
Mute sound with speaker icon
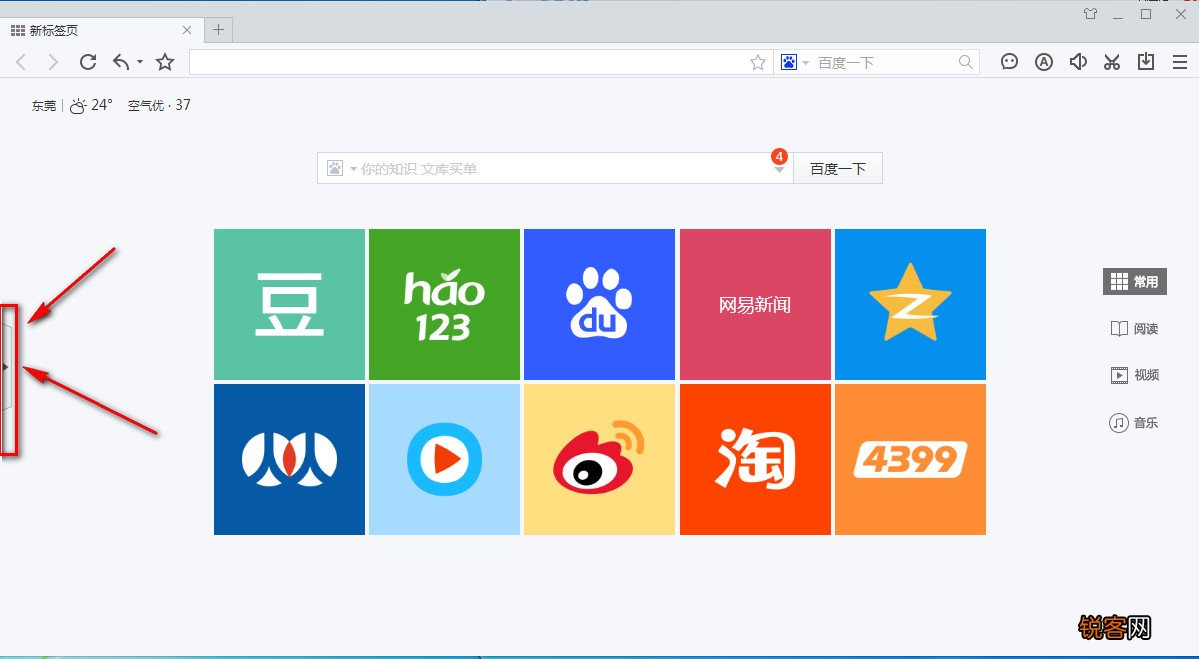pyautogui.click(x=1078, y=62)
